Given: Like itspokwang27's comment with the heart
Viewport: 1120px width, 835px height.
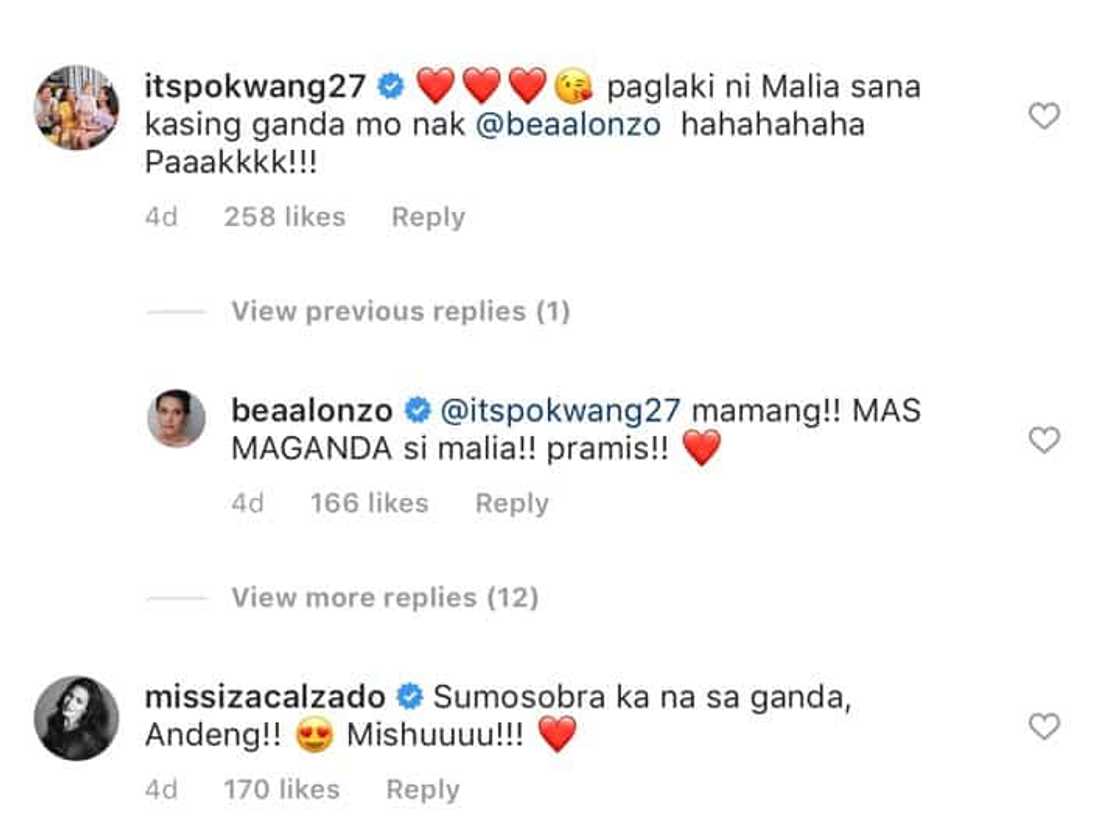Looking at the screenshot, I should coord(1043,117).
